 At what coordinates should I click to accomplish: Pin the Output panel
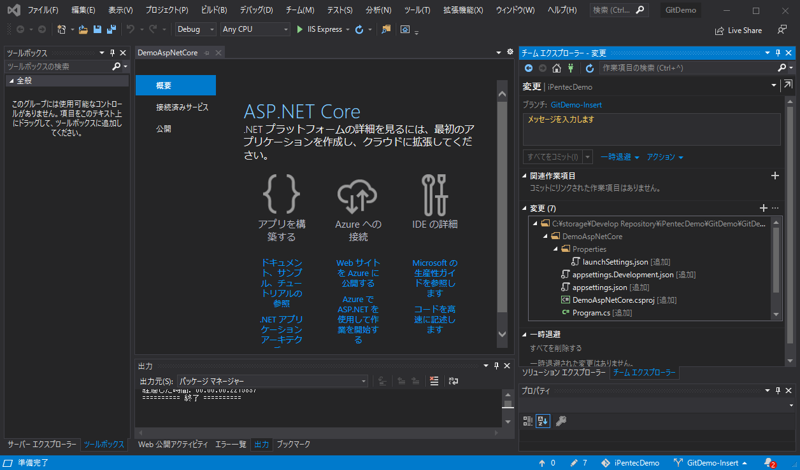[496, 365]
